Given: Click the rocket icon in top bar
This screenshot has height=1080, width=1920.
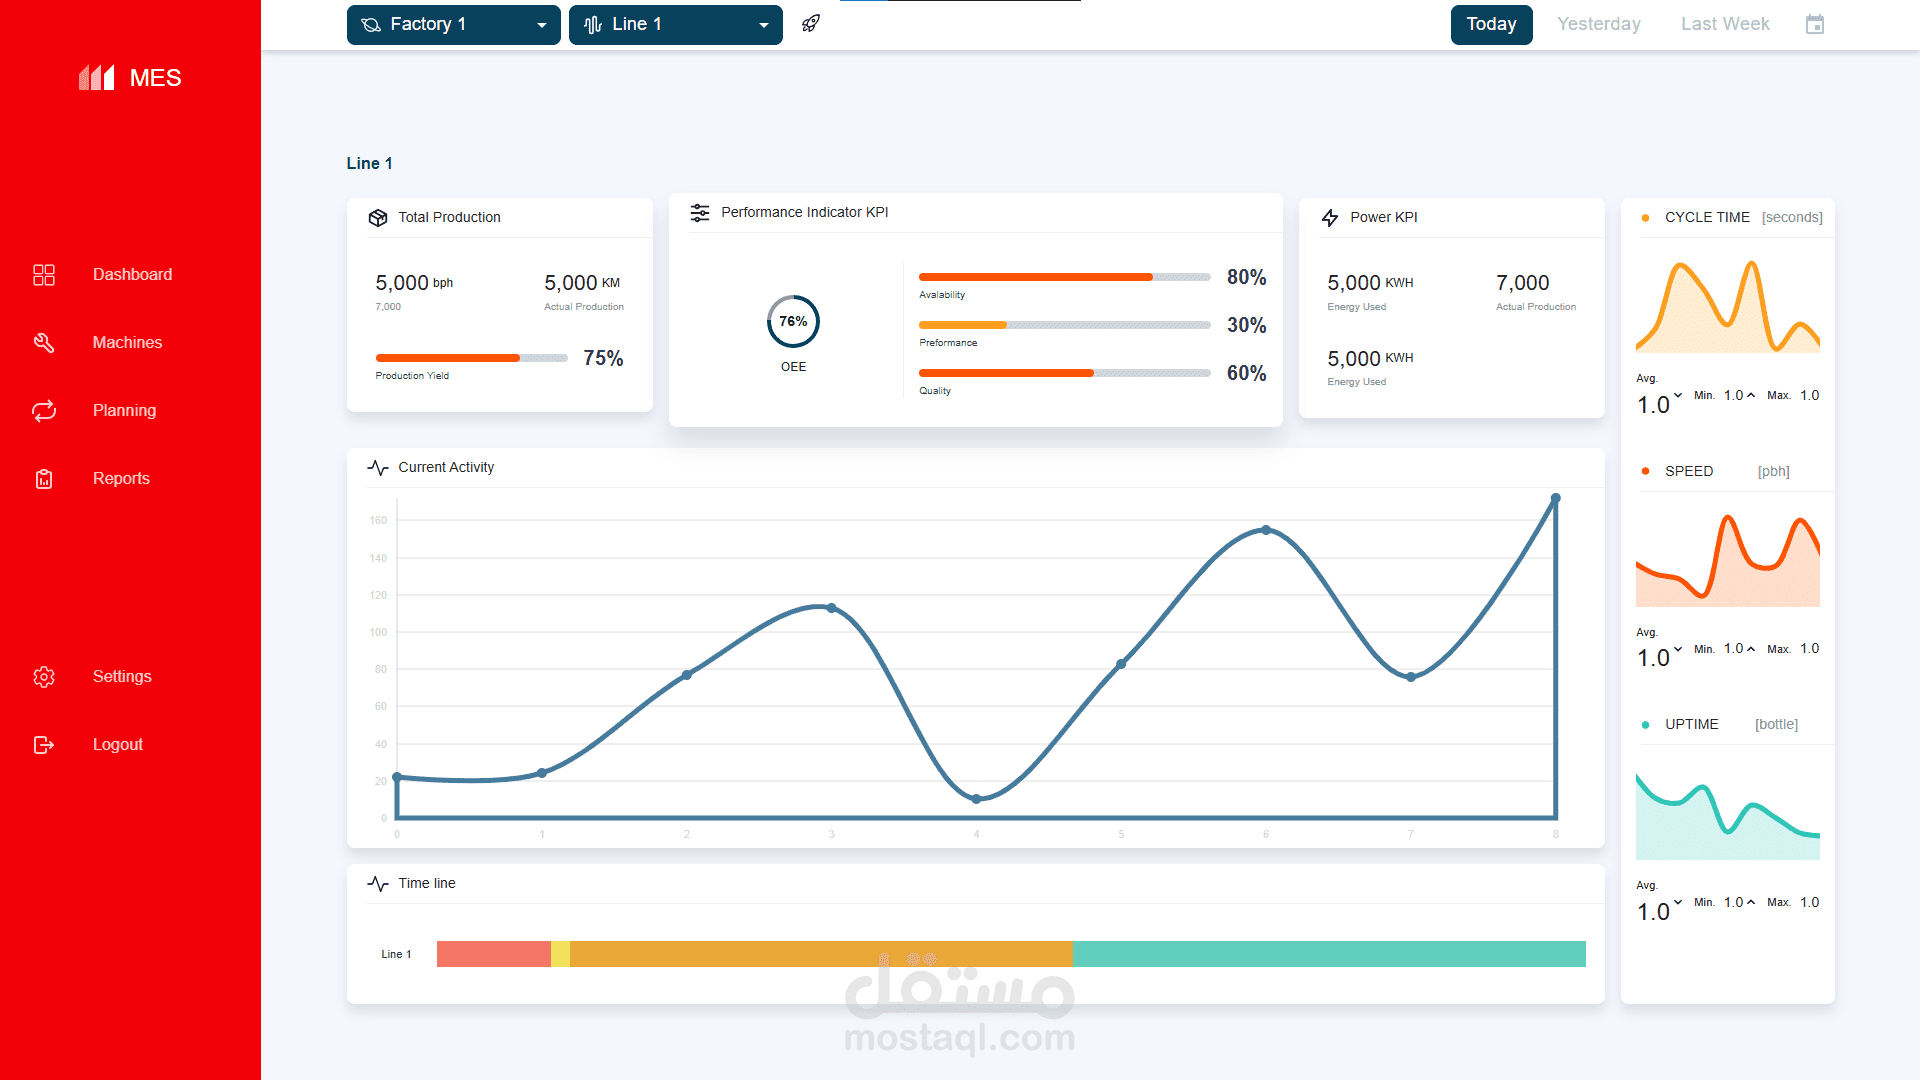Looking at the screenshot, I should (x=811, y=24).
